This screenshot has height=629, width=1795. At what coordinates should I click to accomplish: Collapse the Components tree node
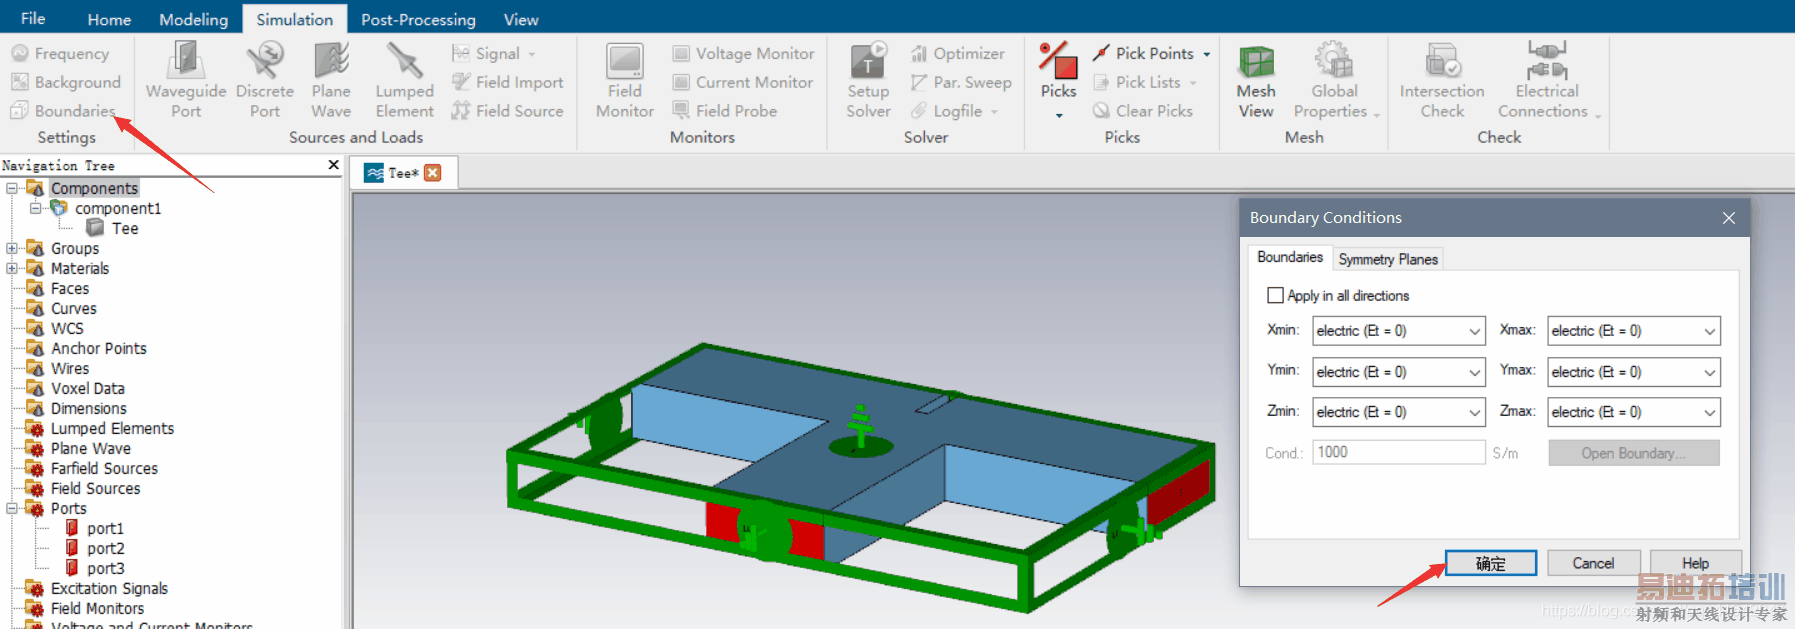[x=12, y=188]
